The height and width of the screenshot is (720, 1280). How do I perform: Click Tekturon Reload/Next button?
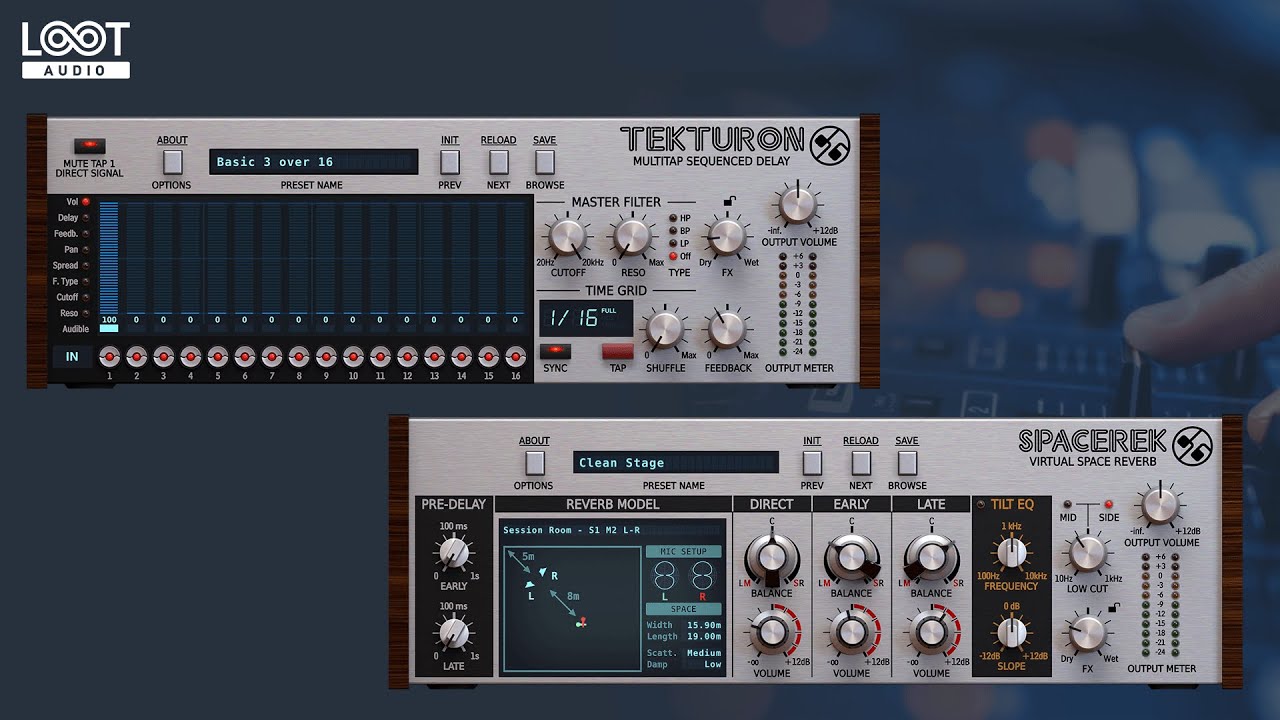[498, 161]
